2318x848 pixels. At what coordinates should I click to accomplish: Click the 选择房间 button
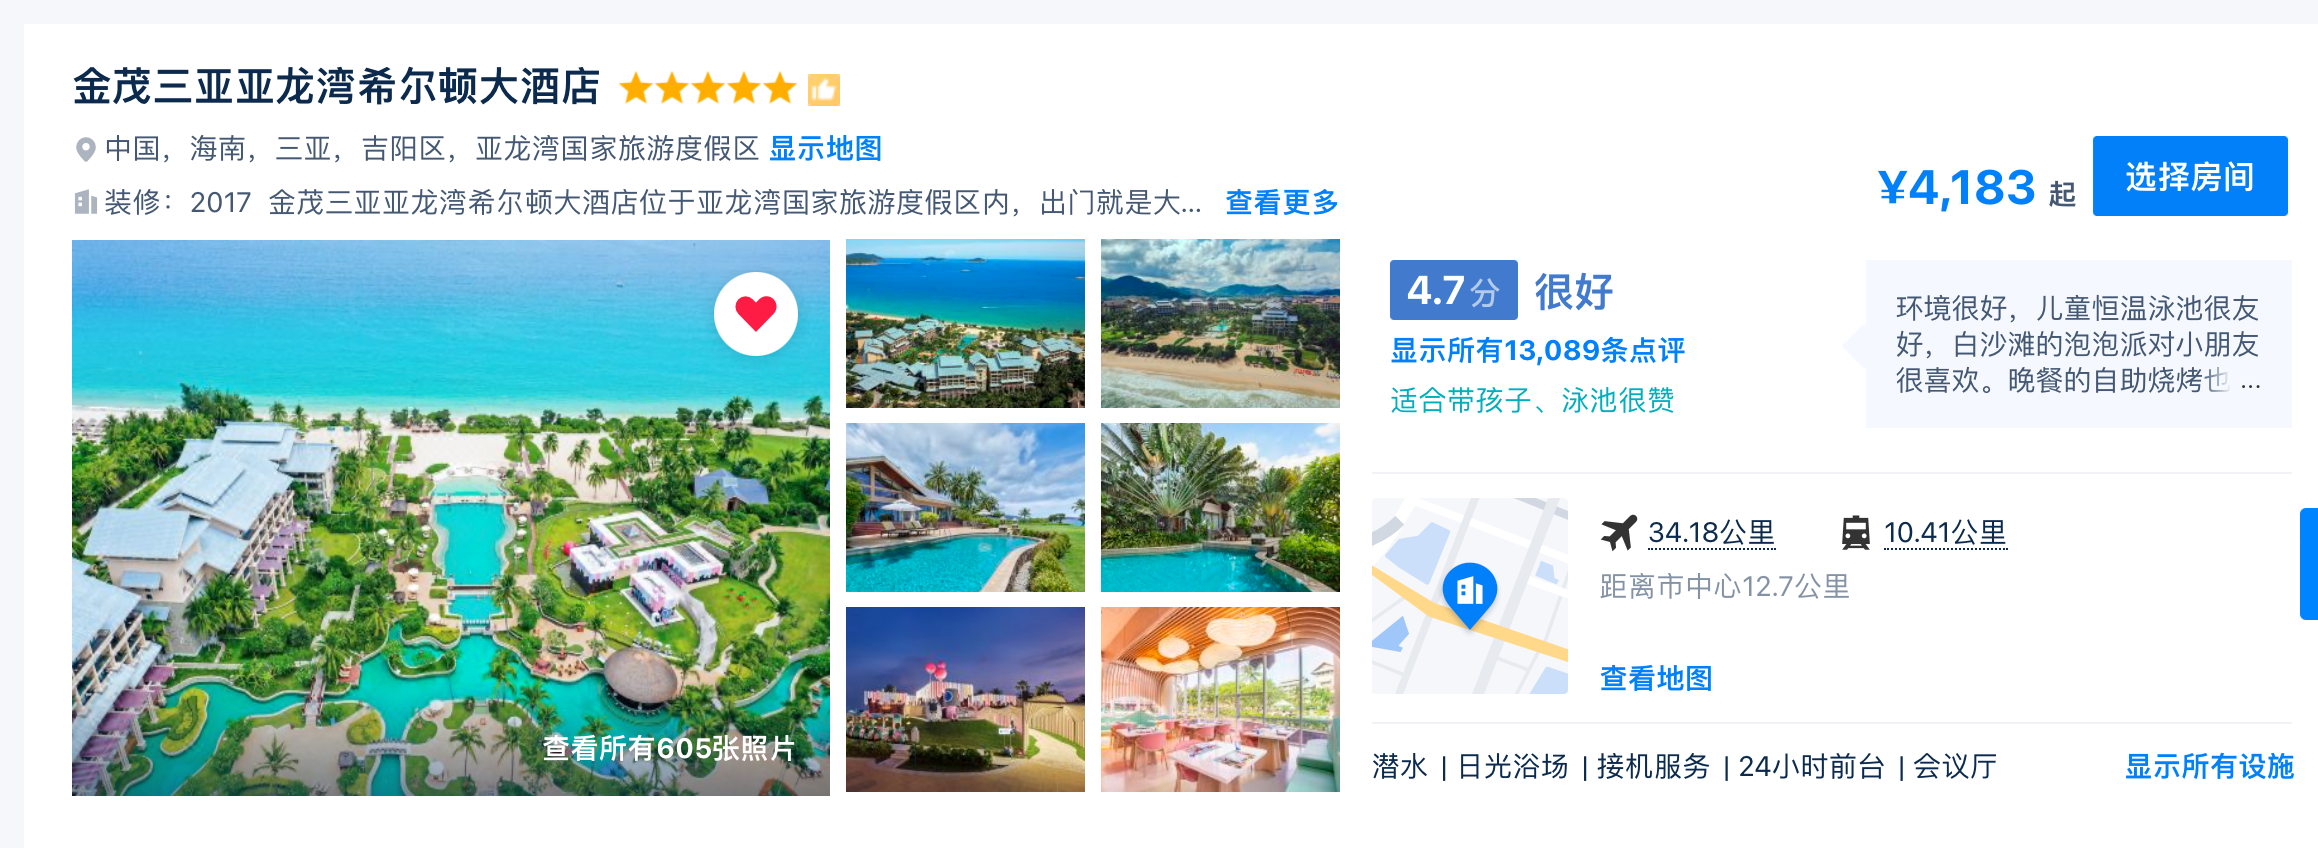2190,176
